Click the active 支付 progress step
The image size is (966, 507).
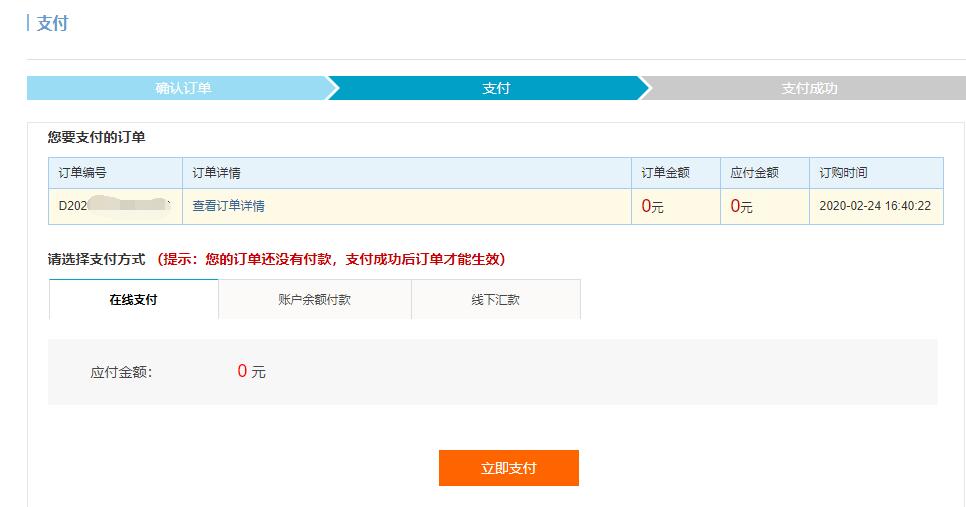(x=495, y=88)
